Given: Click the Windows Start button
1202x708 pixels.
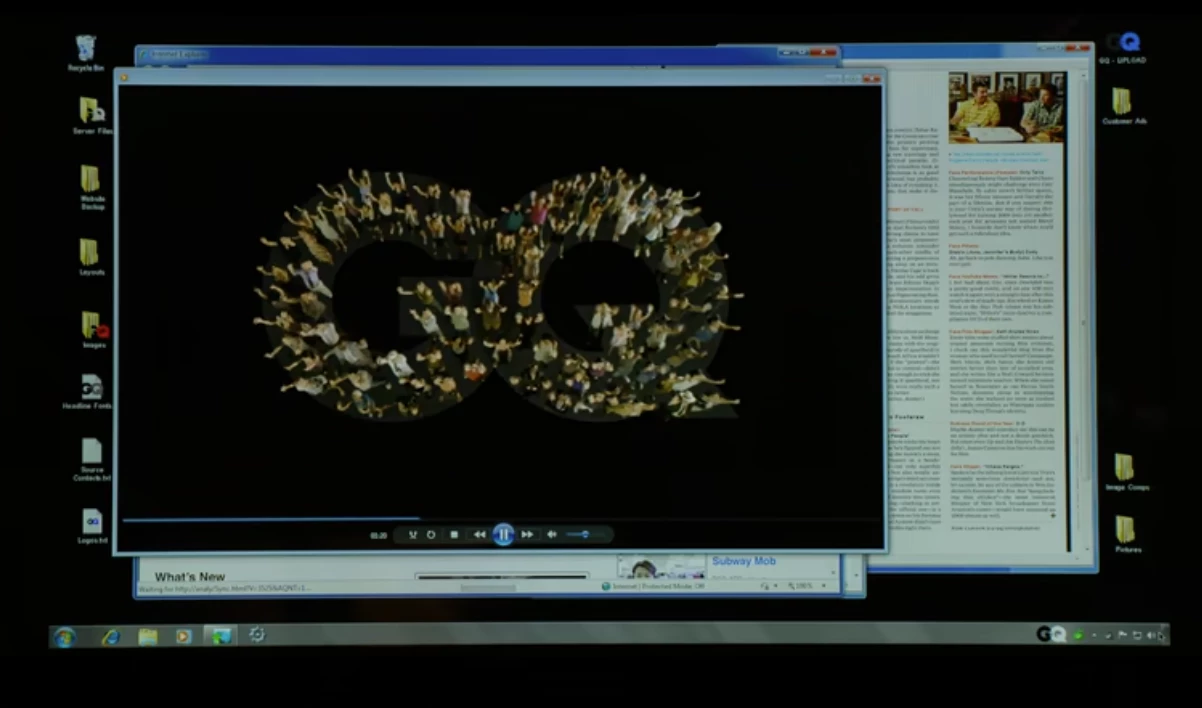Looking at the screenshot, I should [x=65, y=637].
